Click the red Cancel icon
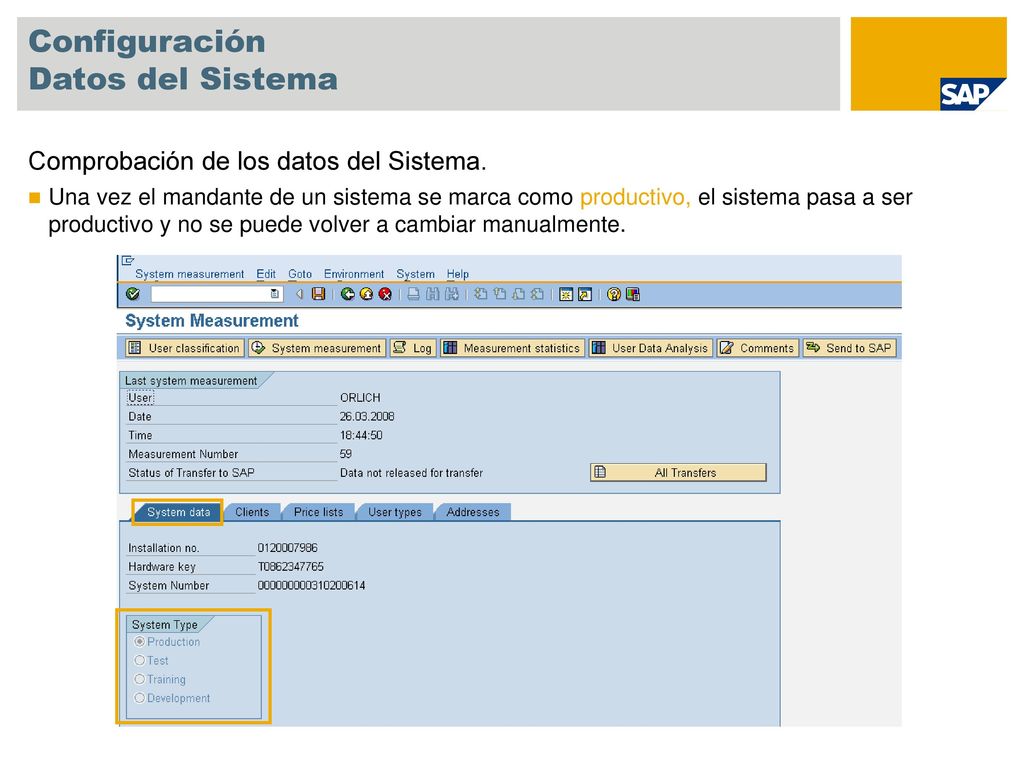The height and width of the screenshot is (768, 1024). (385, 295)
